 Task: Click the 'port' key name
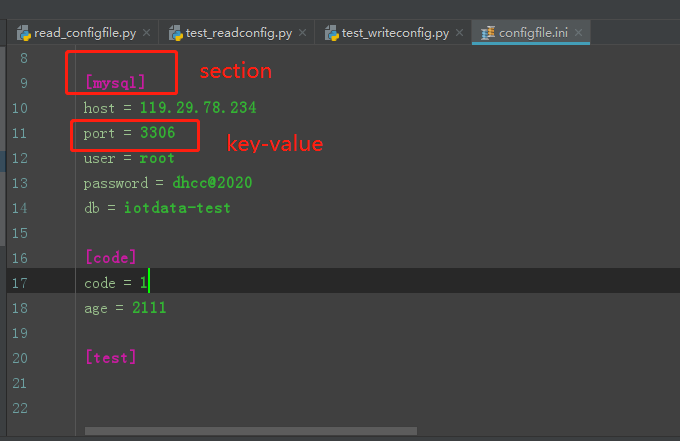(99, 134)
